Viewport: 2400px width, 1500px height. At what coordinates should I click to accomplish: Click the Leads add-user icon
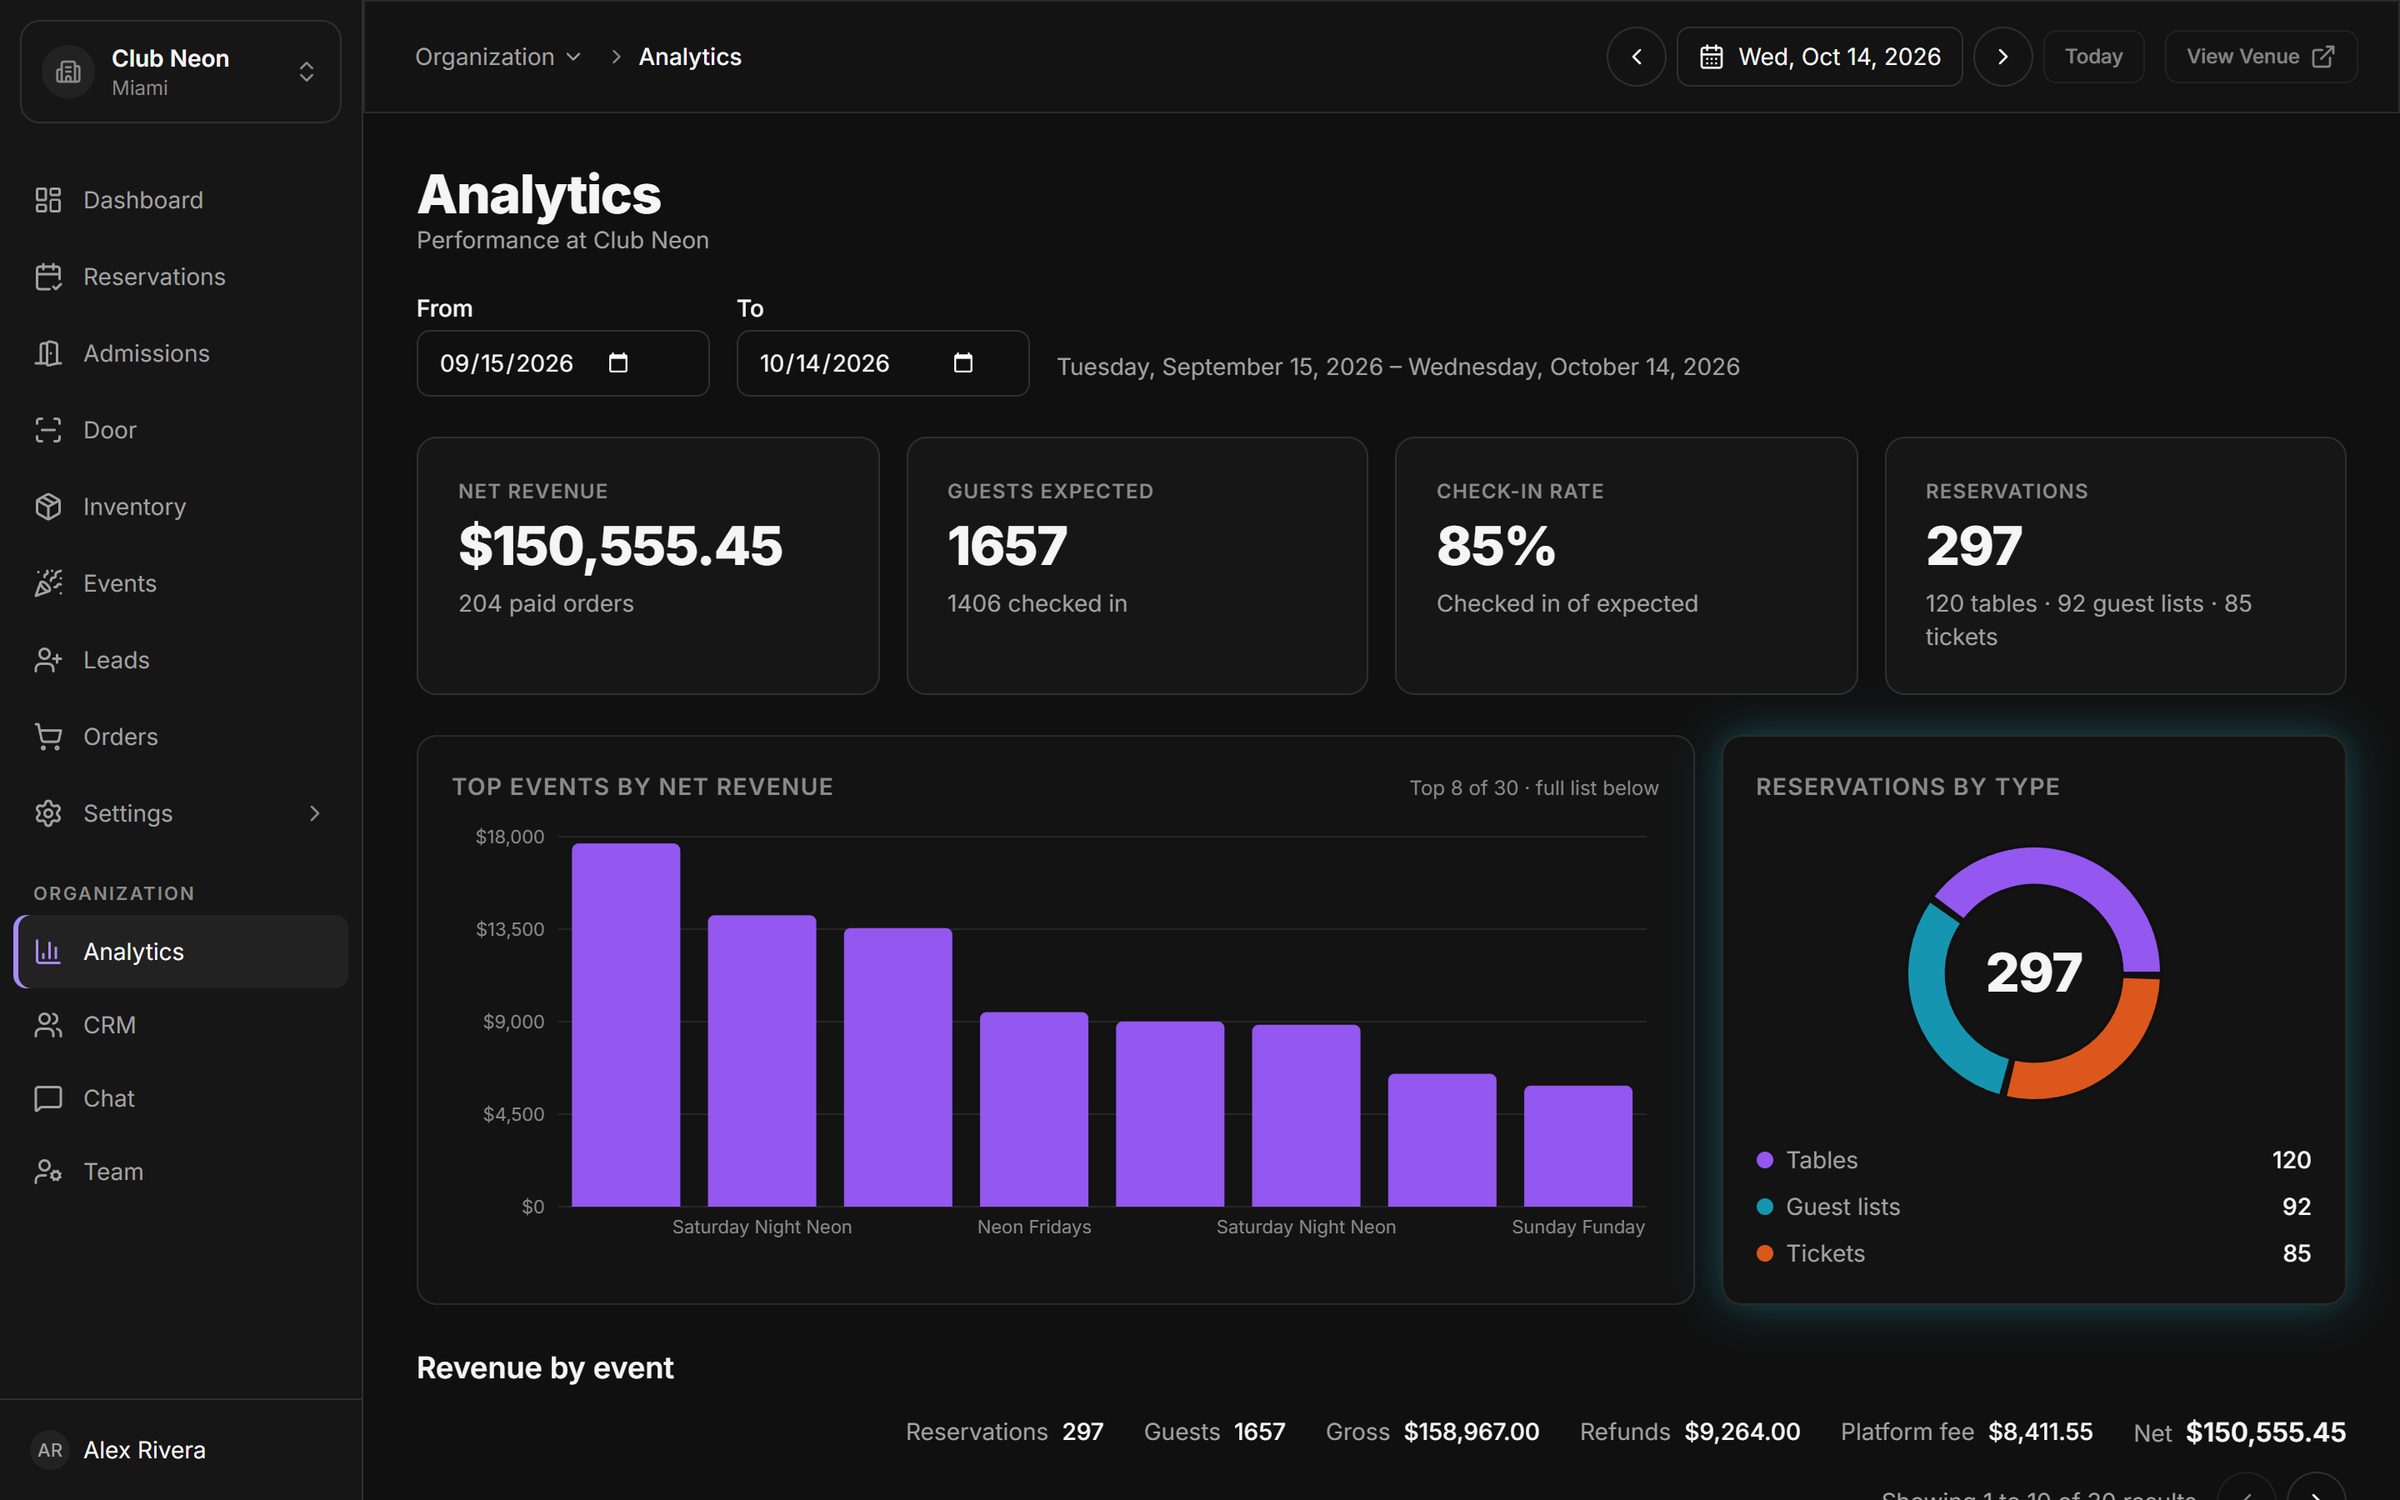[48, 660]
